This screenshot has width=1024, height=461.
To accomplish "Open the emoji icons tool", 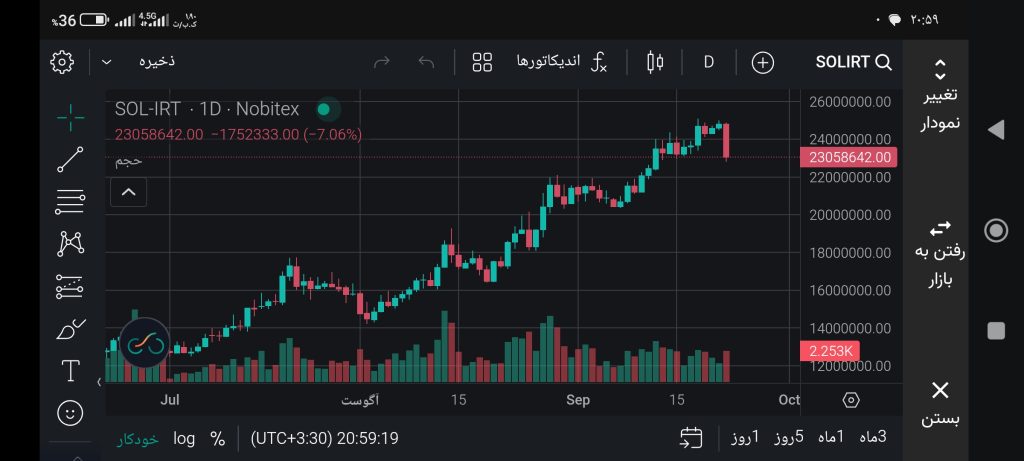I will pyautogui.click(x=71, y=413).
